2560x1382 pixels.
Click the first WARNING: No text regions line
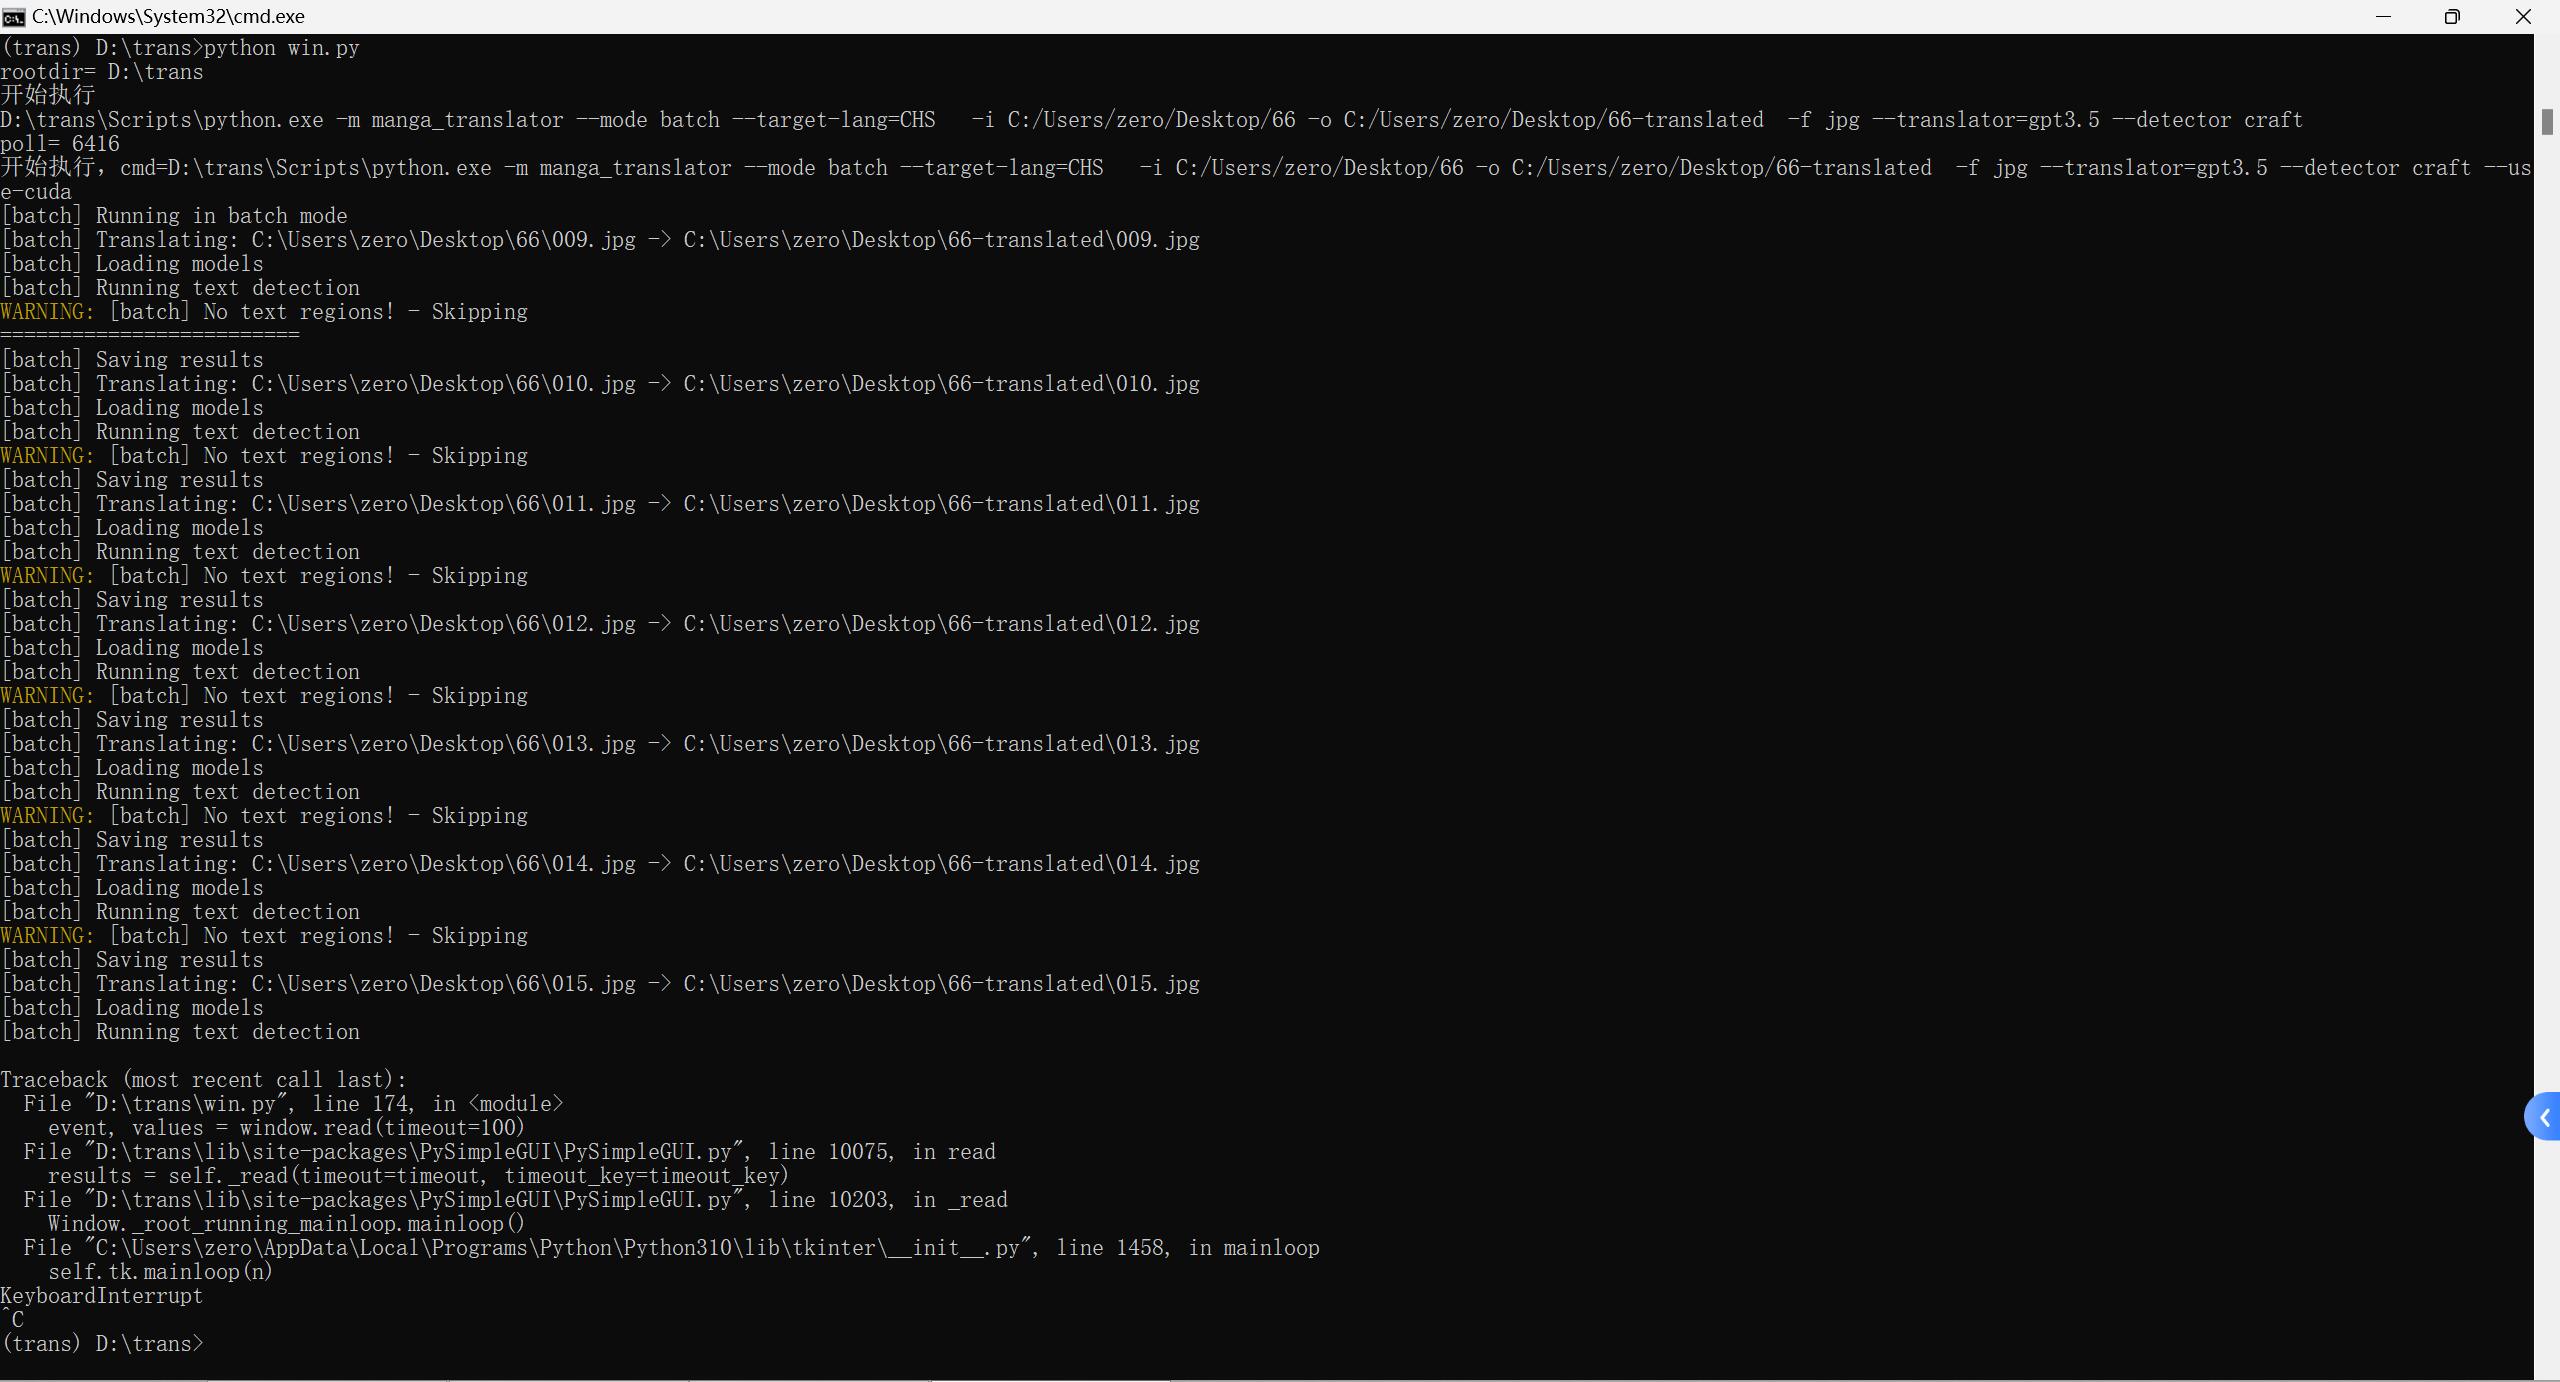tap(264, 311)
